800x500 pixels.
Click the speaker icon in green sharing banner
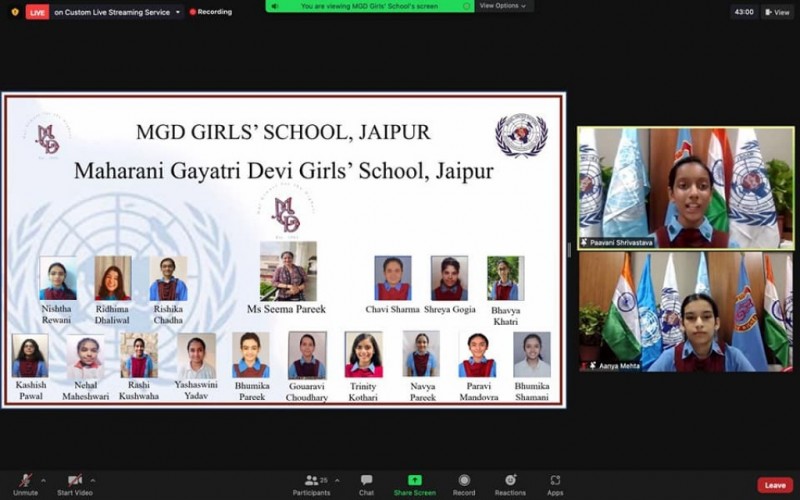[x=275, y=6]
